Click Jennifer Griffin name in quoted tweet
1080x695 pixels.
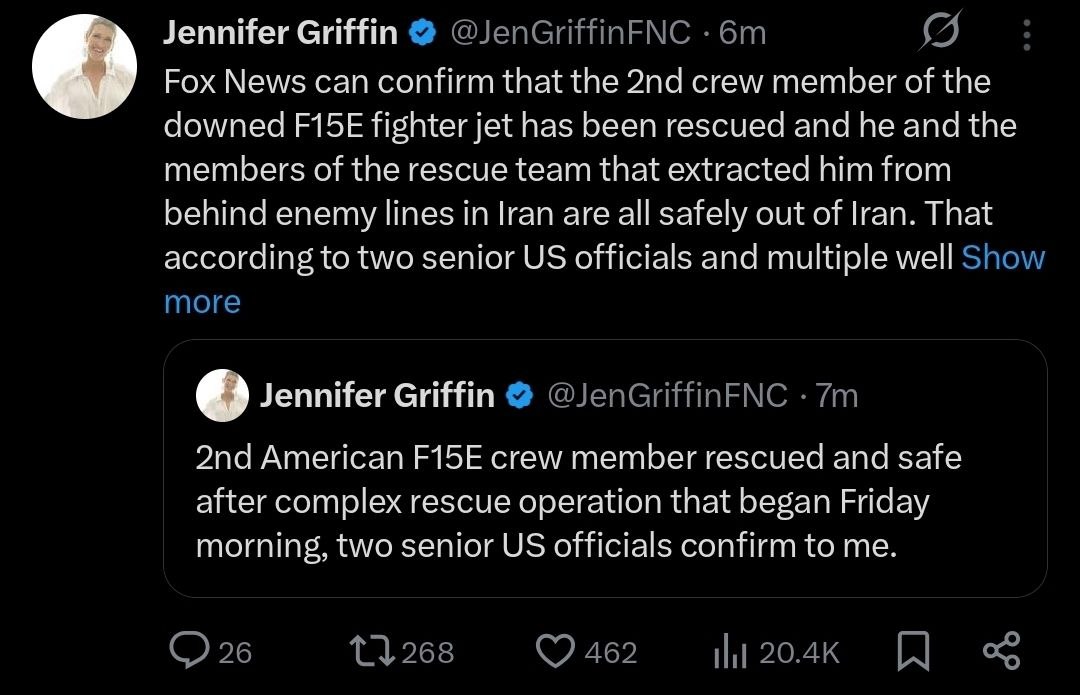(377, 395)
